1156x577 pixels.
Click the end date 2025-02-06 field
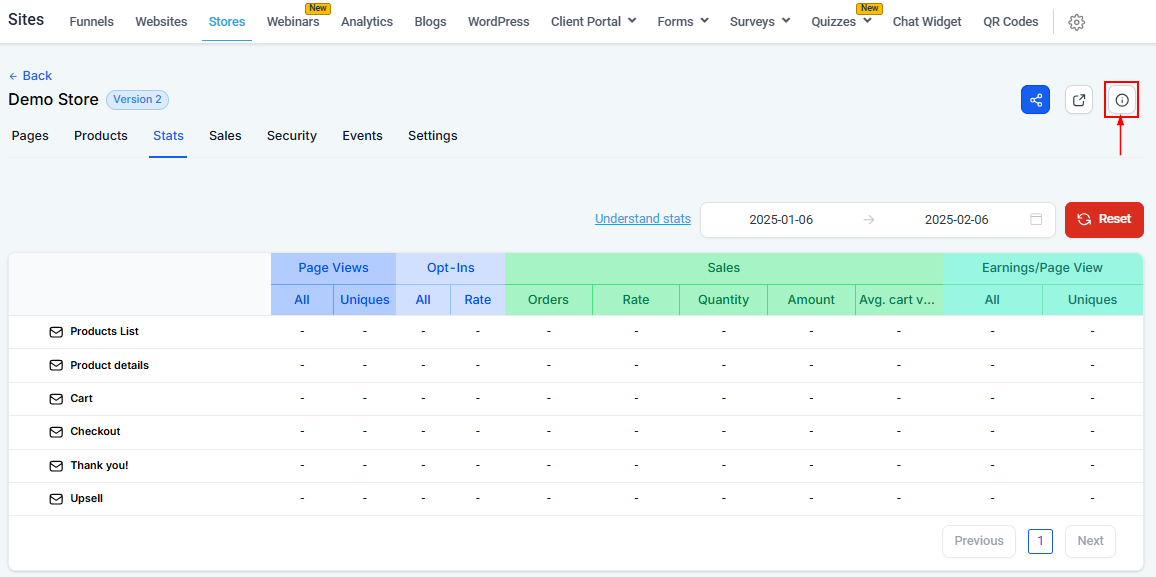point(956,219)
